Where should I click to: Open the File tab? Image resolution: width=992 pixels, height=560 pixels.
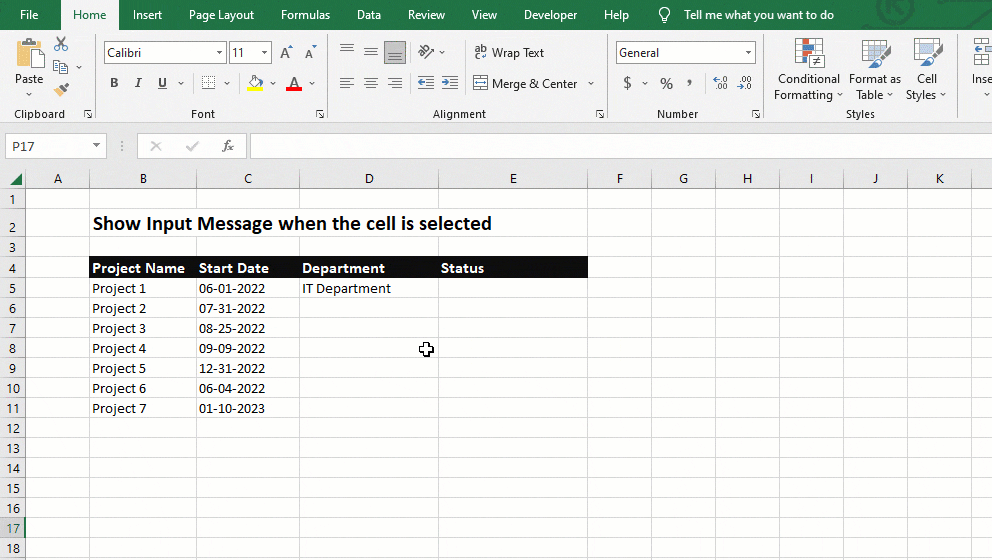click(29, 15)
